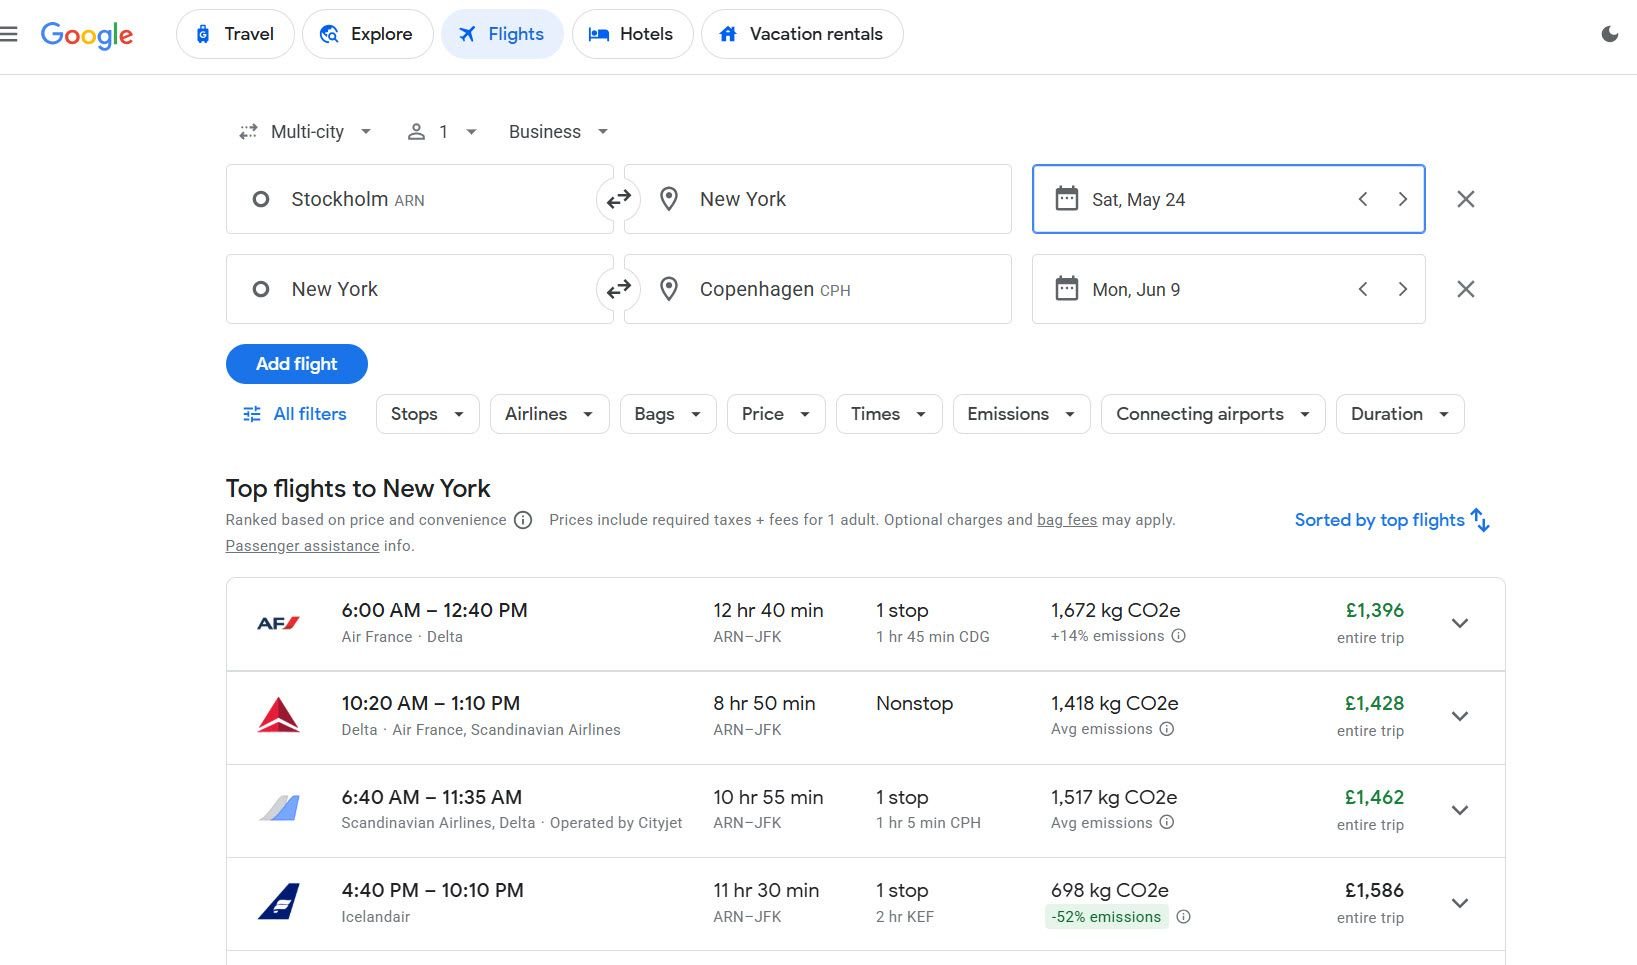Expand the Icelandair flight details
1637x965 pixels.
1459,903
